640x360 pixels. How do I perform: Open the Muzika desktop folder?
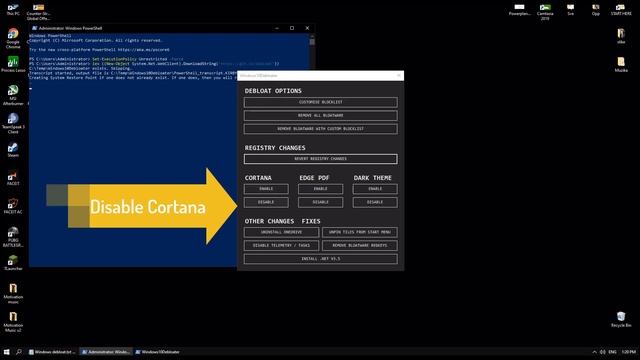(621, 64)
